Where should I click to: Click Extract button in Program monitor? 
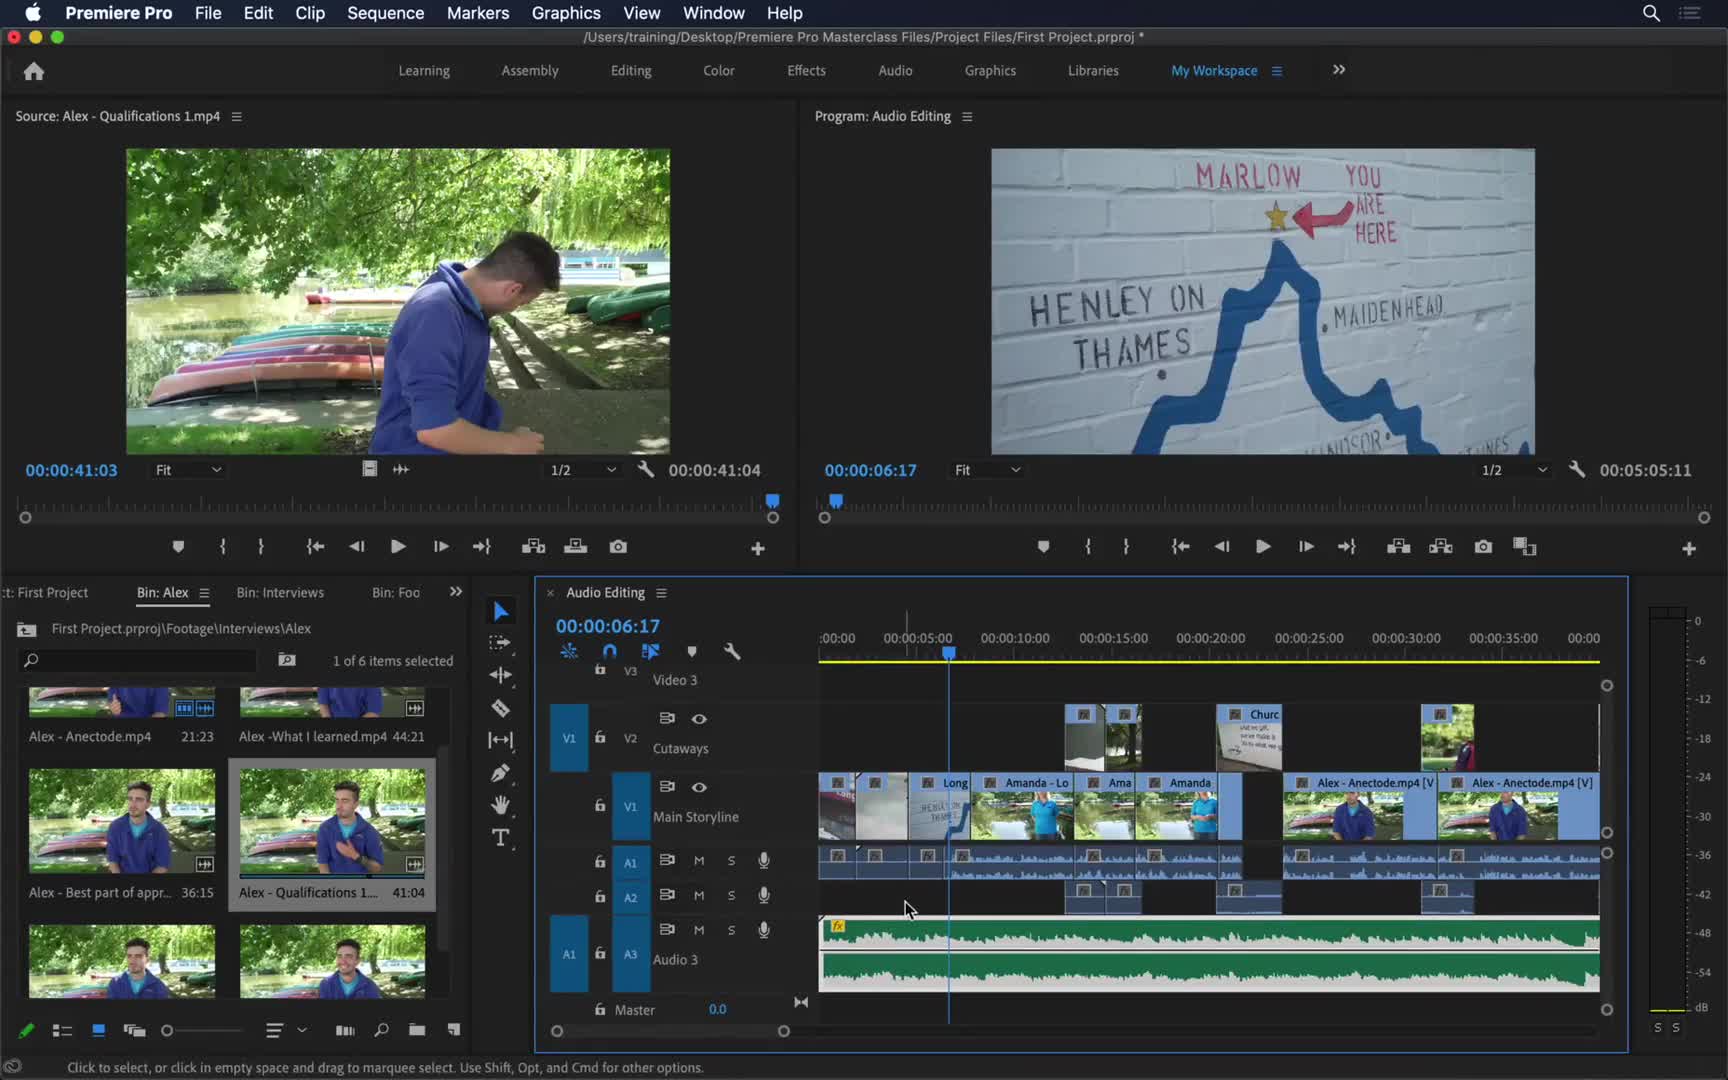1441,547
